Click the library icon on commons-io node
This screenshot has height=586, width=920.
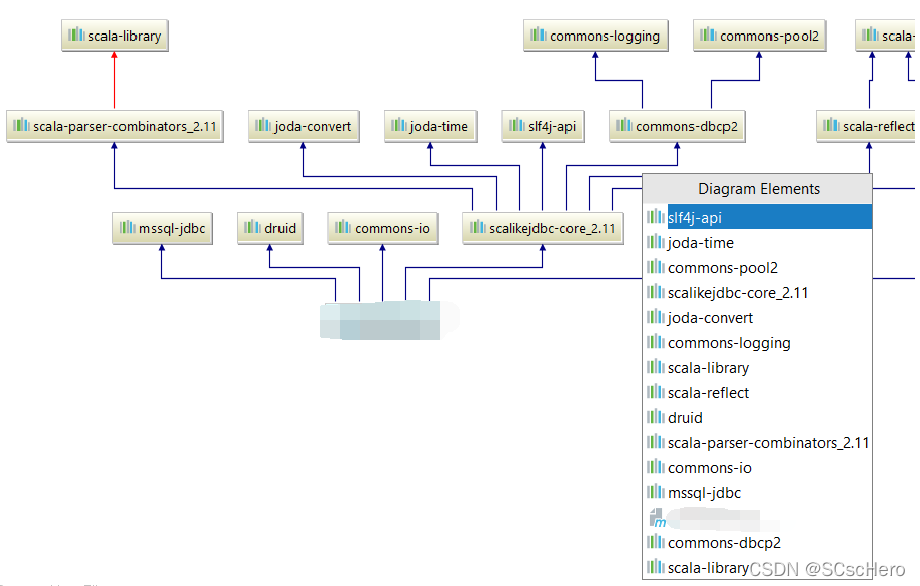coord(342,228)
